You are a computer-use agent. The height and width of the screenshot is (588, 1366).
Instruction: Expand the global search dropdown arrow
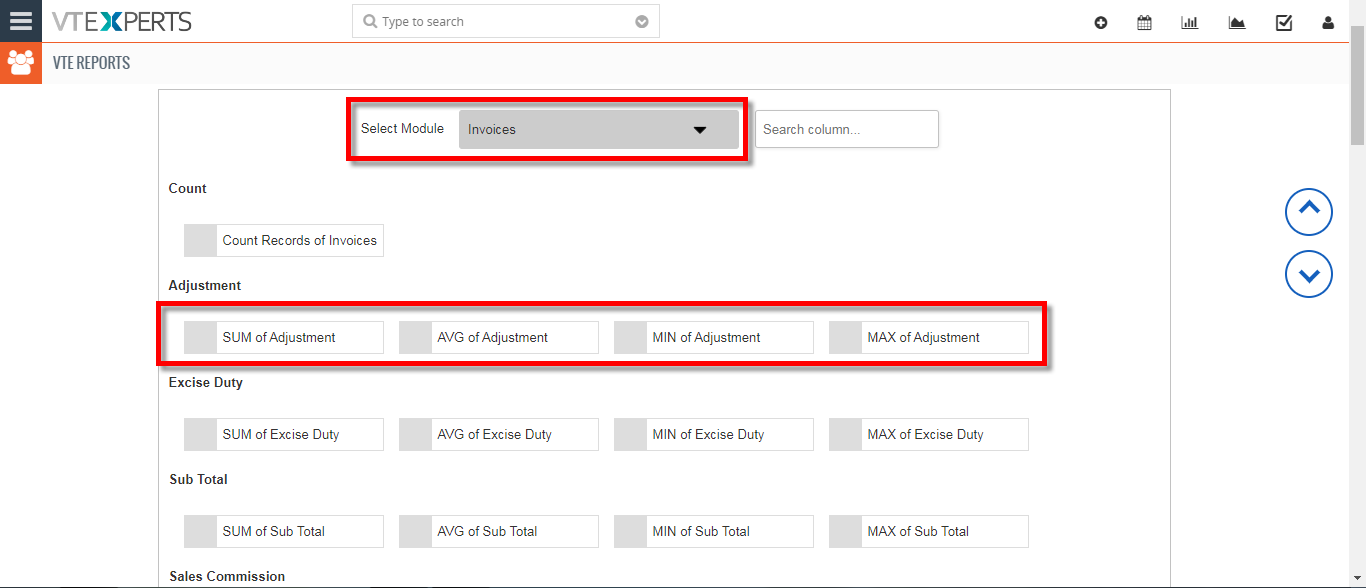pos(642,21)
